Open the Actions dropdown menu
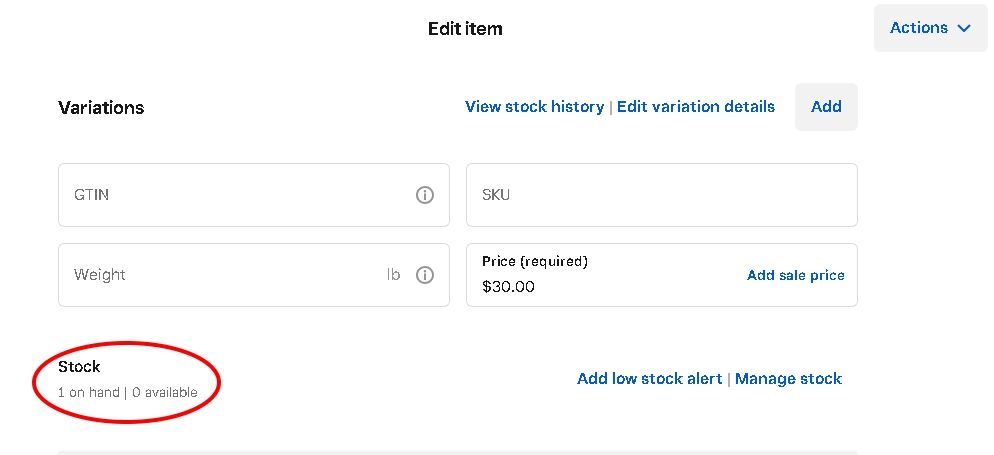This screenshot has height=455, width=994. click(x=919, y=28)
